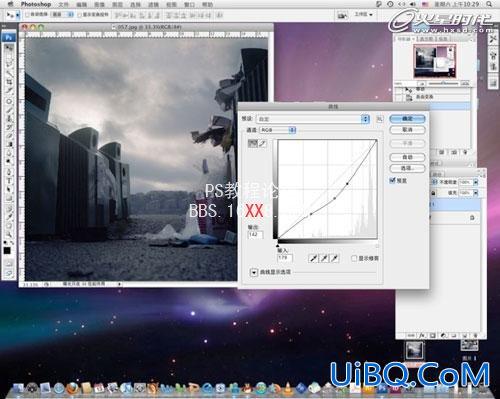Viewport: 500px width, 399px height.
Task: Click the lock icon on the background layer
Action: pos(472,218)
